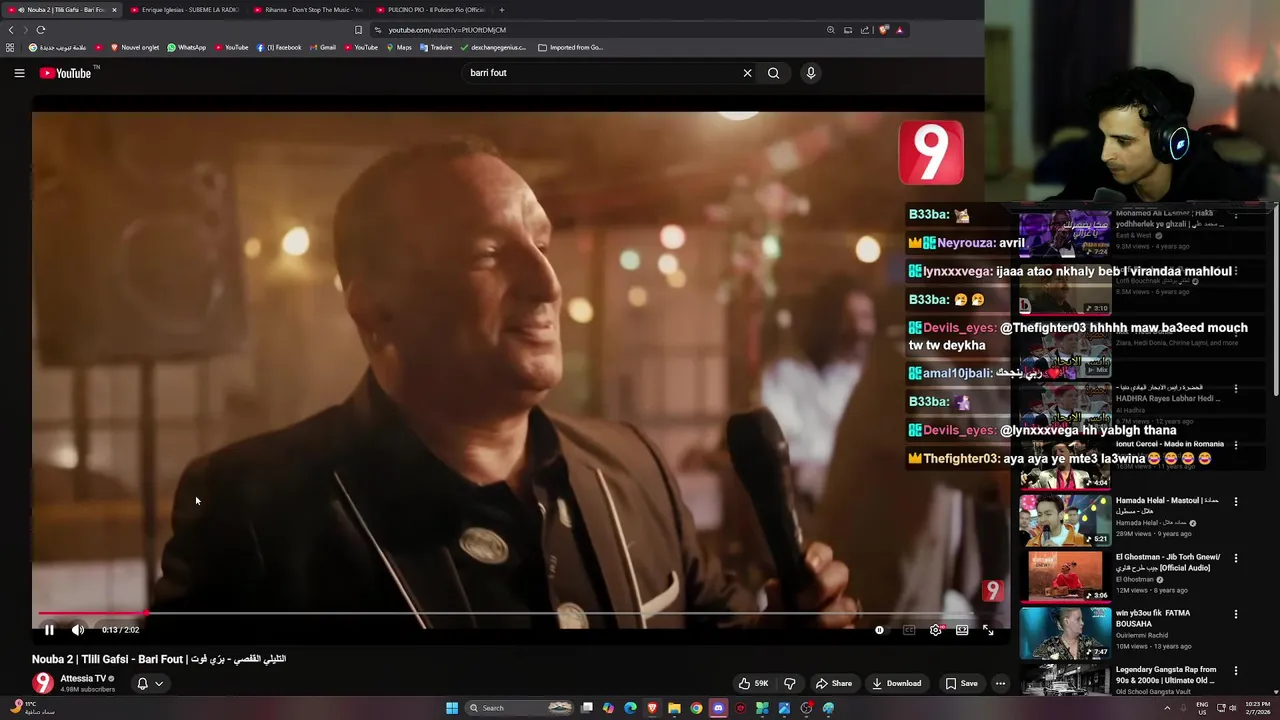
Task: Show hidden system tray icons chevron
Action: click(1167, 708)
